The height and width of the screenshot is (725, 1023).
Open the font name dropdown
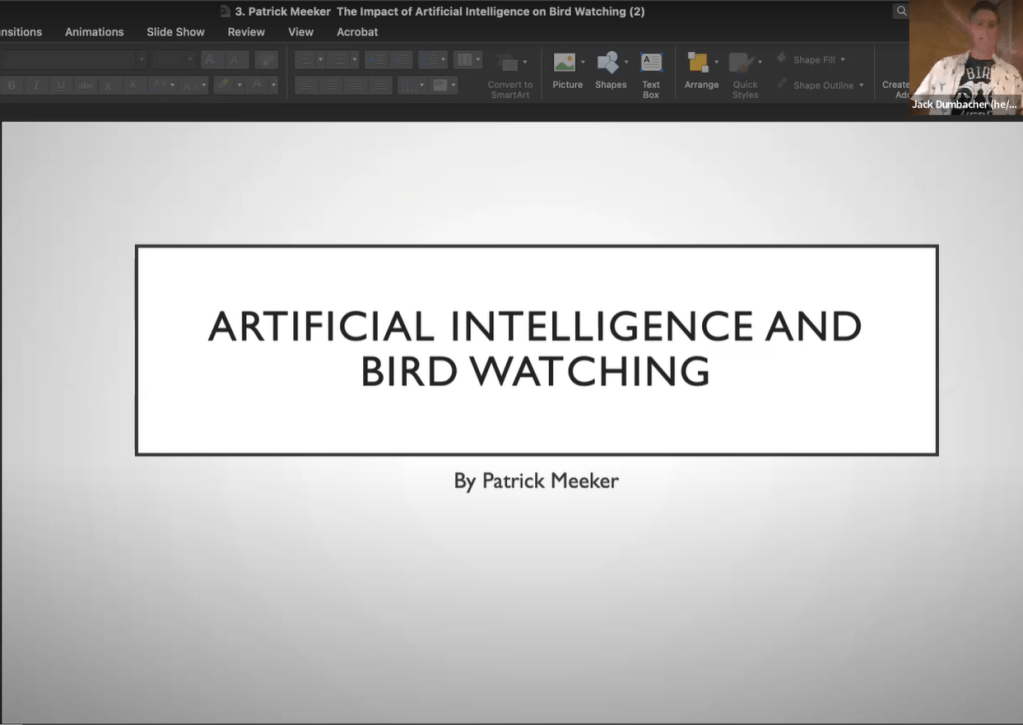point(141,60)
